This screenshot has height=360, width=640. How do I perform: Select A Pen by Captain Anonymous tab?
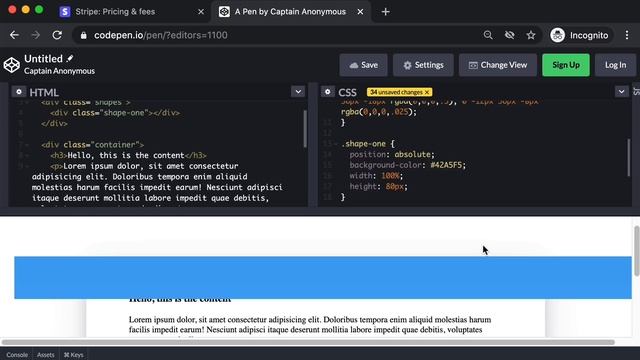[x=290, y=12]
